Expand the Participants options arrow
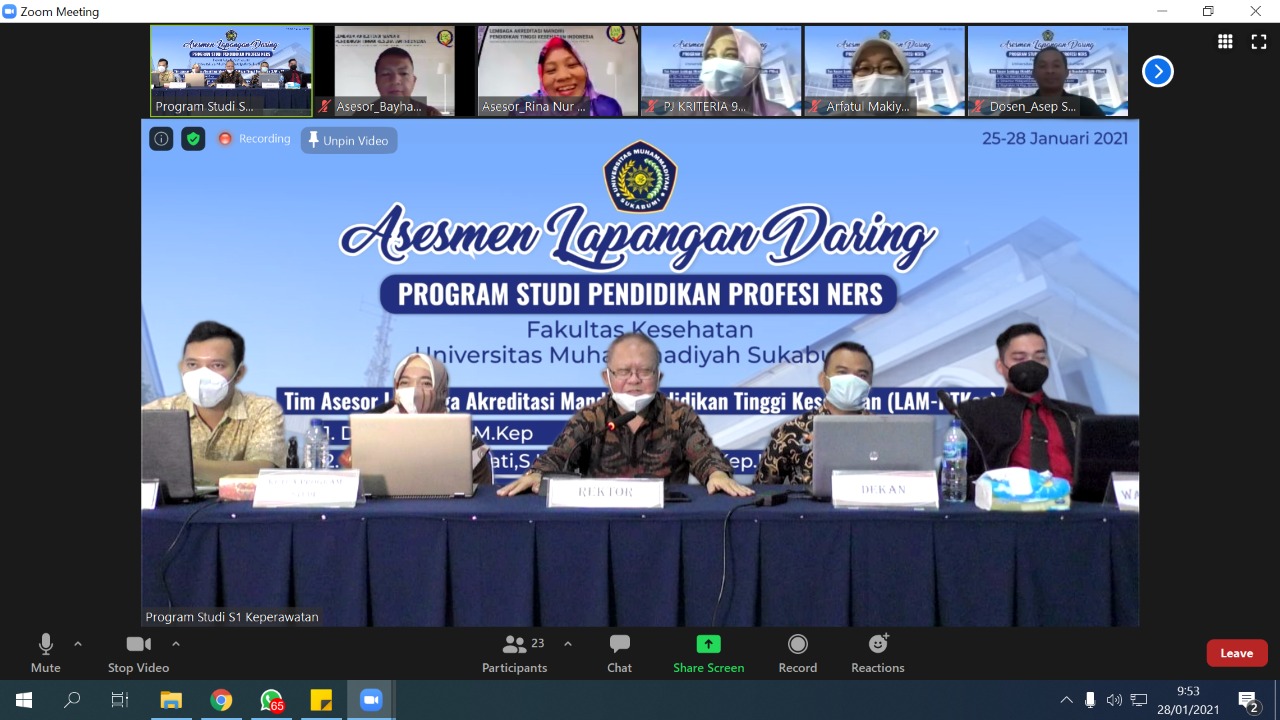 [568, 644]
